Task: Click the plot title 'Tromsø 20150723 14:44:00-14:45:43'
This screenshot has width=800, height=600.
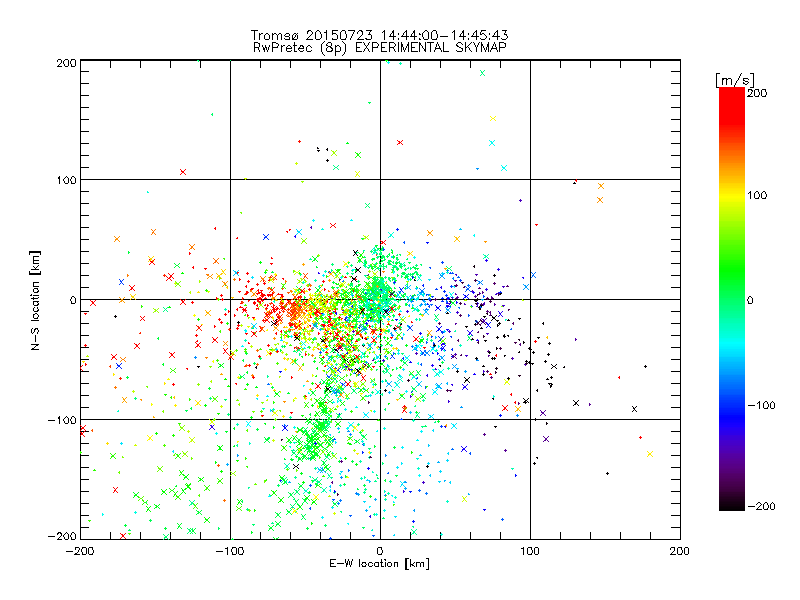Action: point(380,35)
